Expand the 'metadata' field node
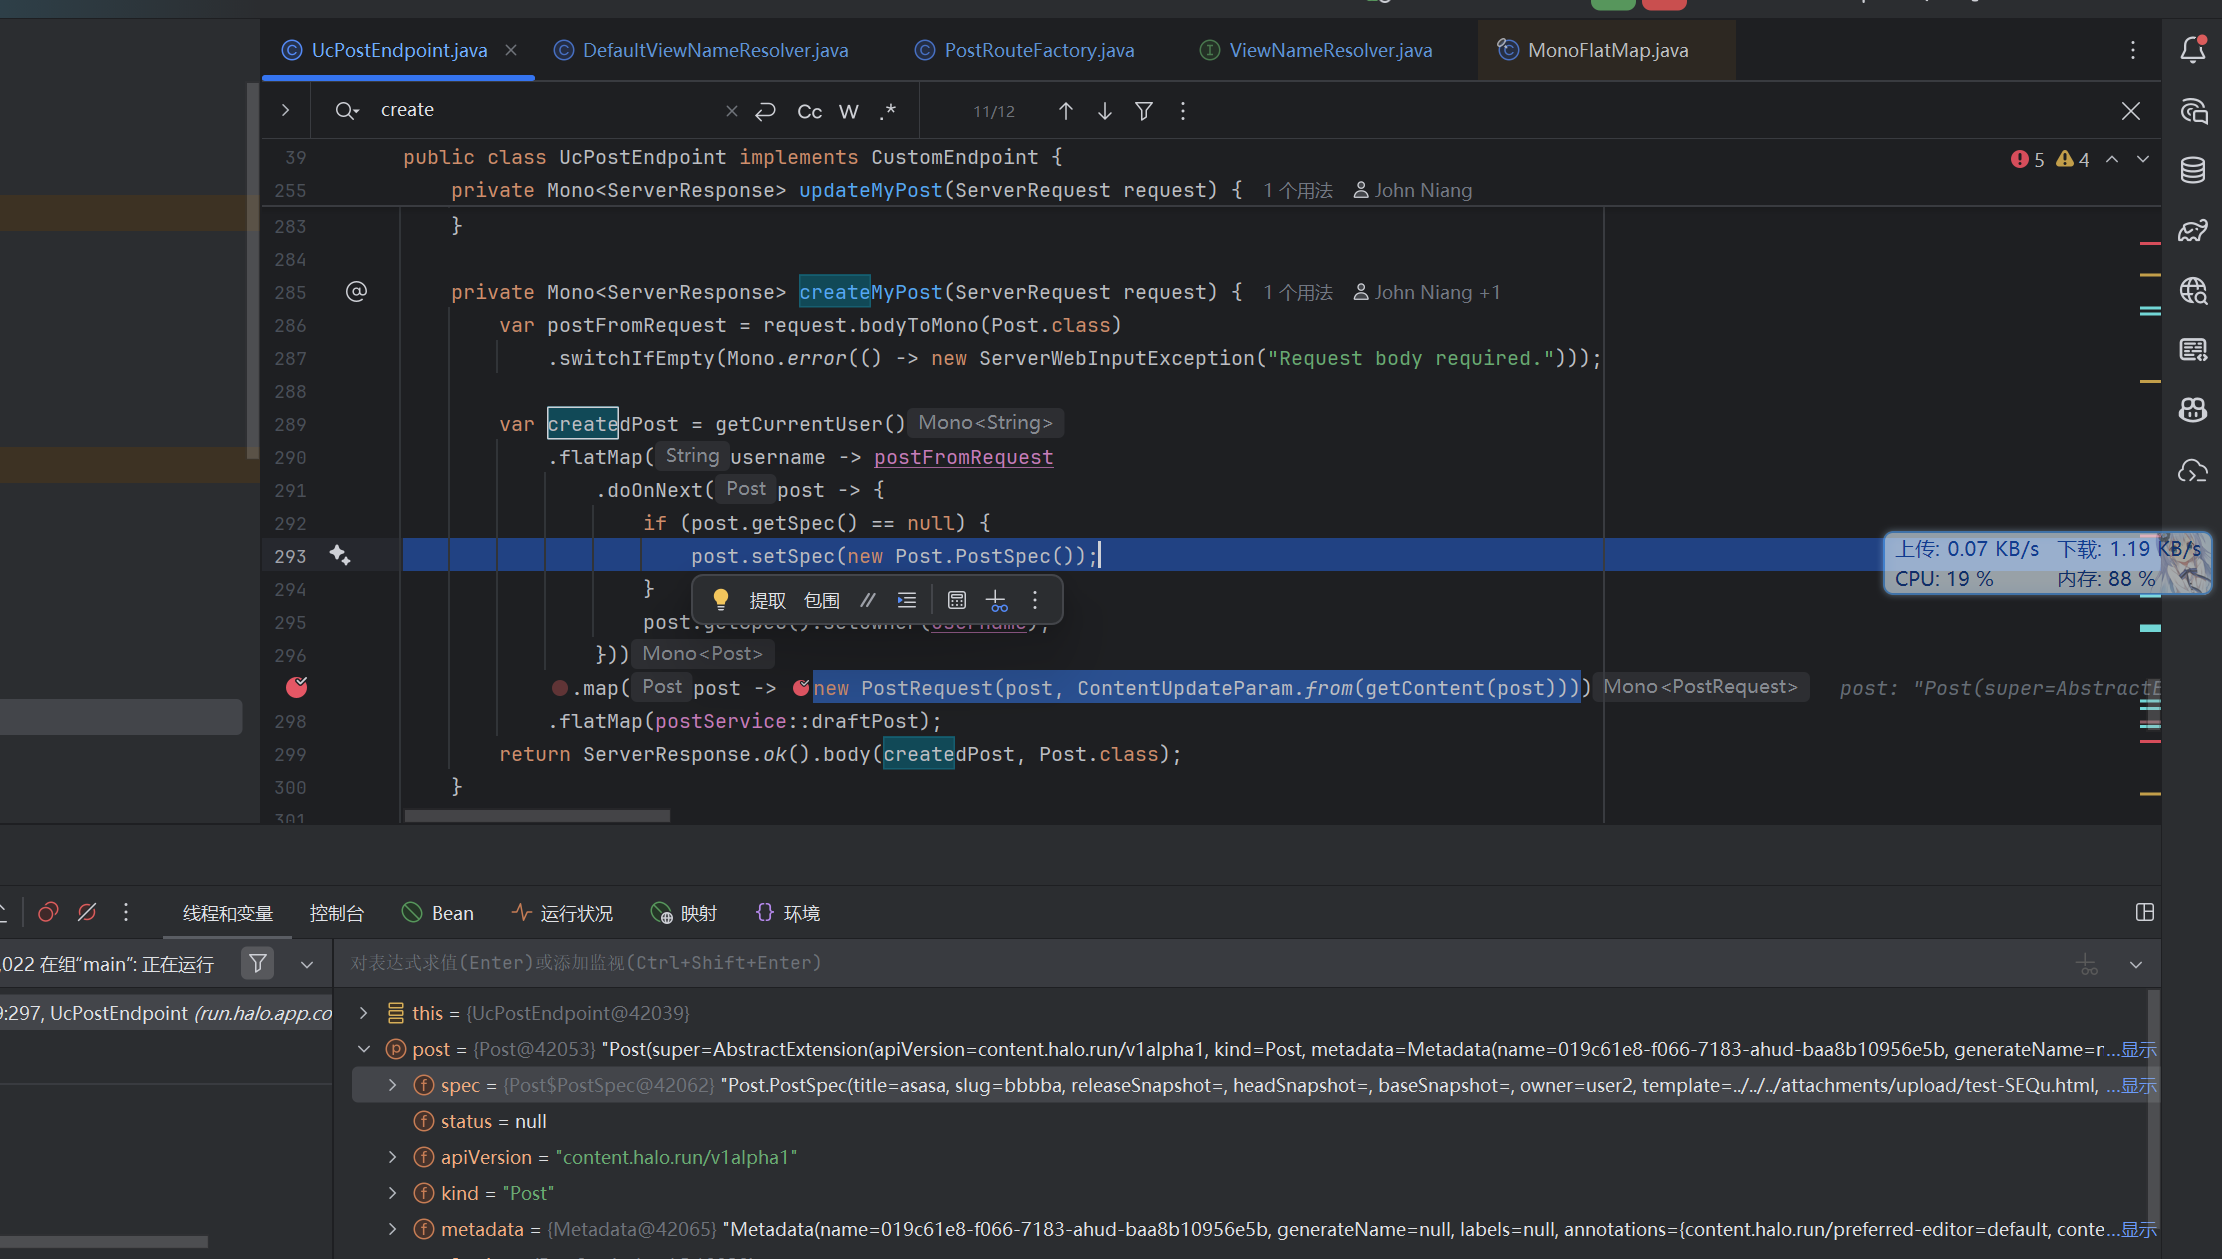This screenshot has width=2222, height=1259. pos(392,1229)
